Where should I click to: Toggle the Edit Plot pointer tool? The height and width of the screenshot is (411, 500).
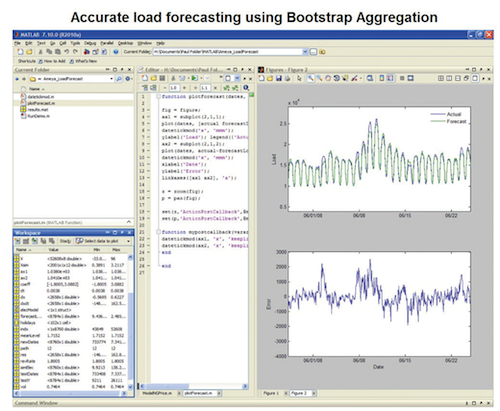click(x=299, y=78)
